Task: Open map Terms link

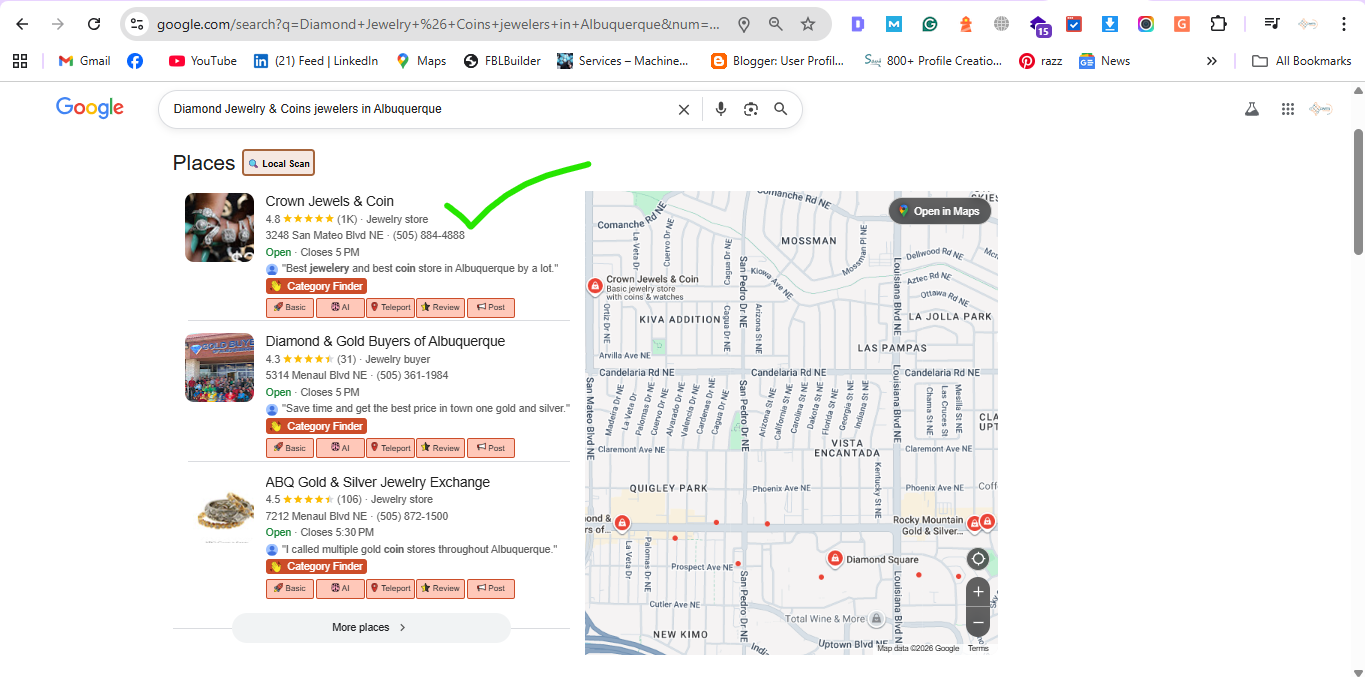Action: point(978,648)
